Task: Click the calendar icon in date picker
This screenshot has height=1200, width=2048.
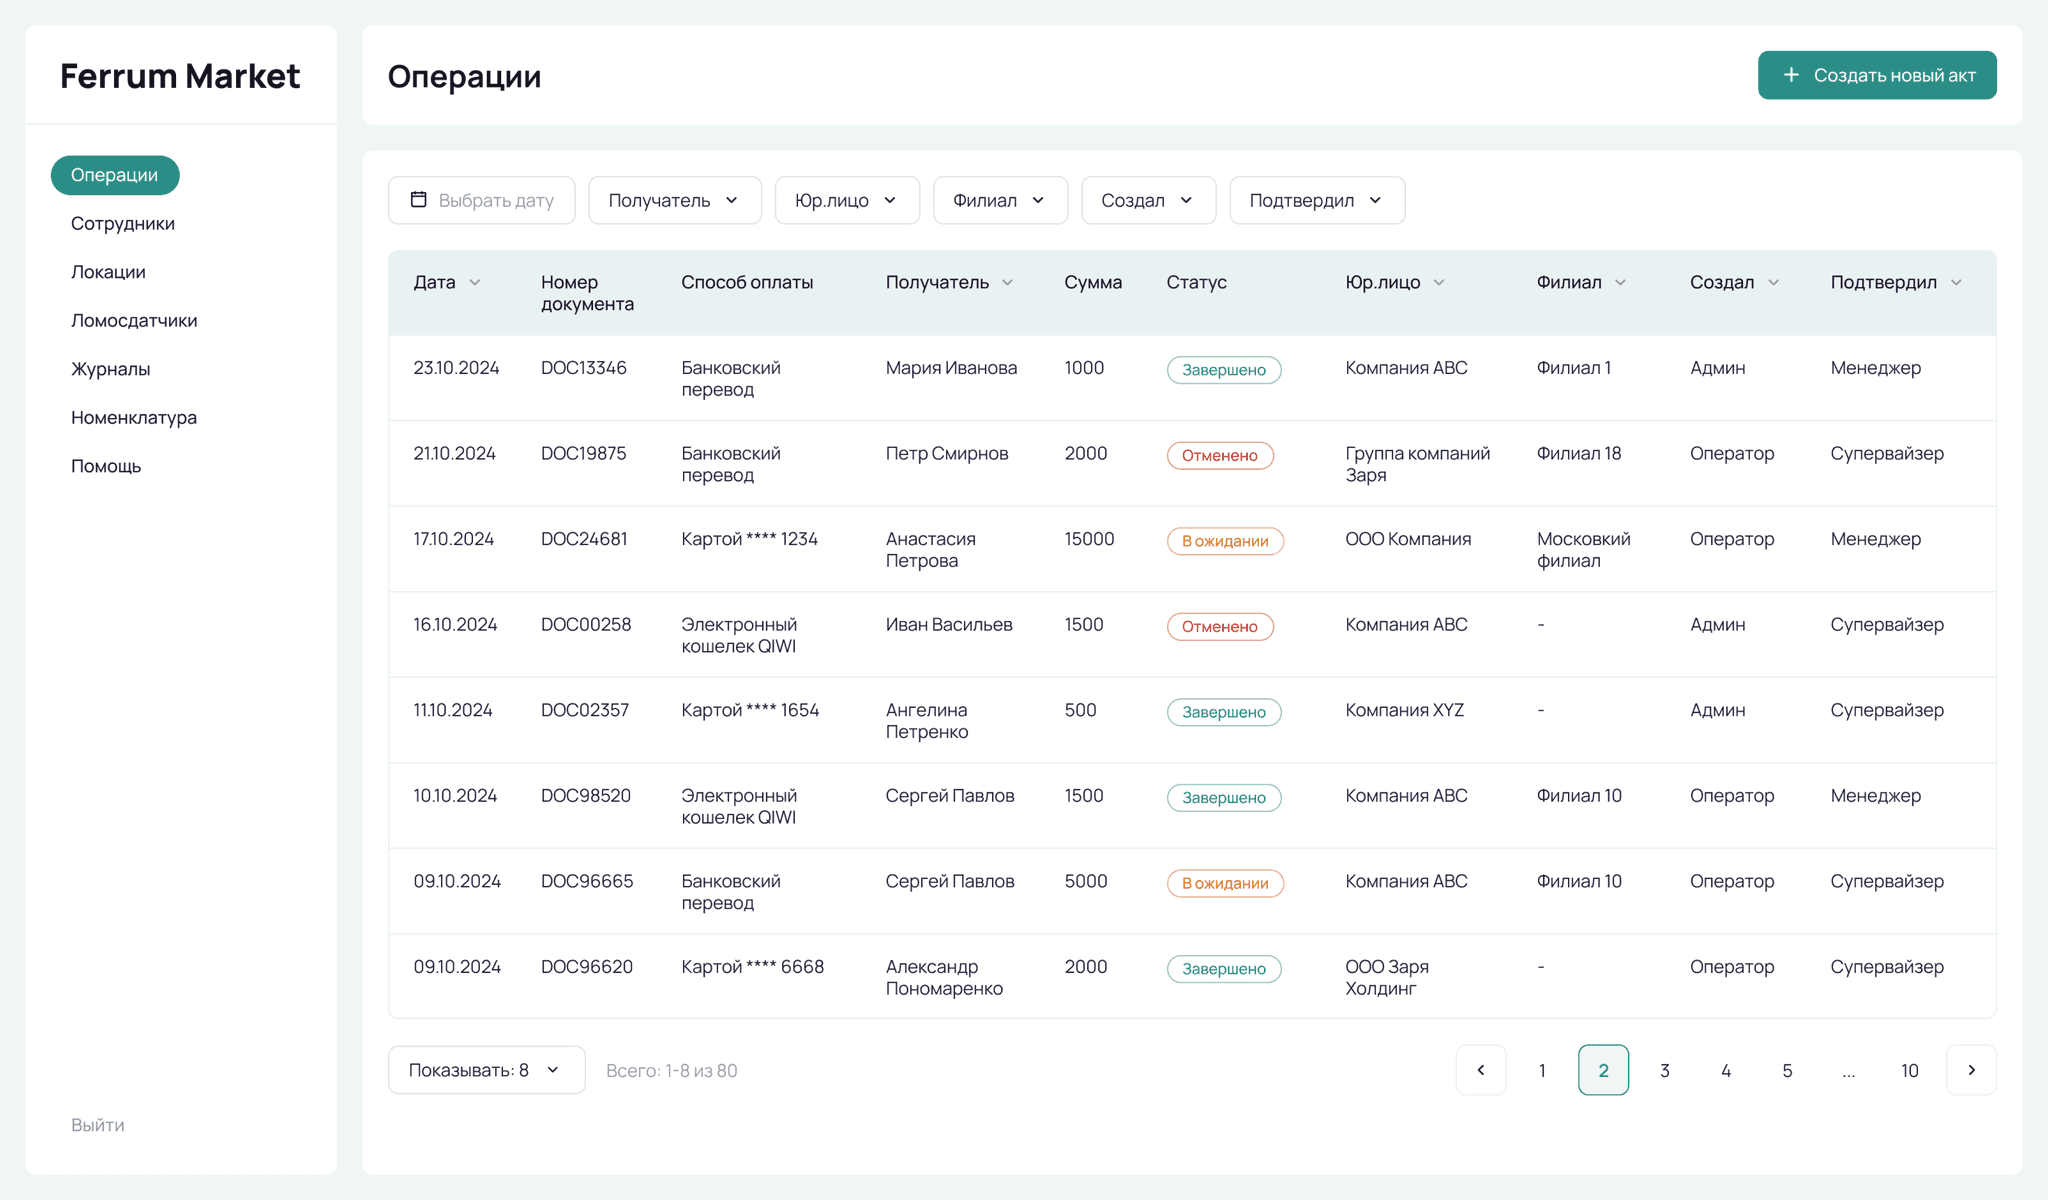Action: click(x=419, y=200)
